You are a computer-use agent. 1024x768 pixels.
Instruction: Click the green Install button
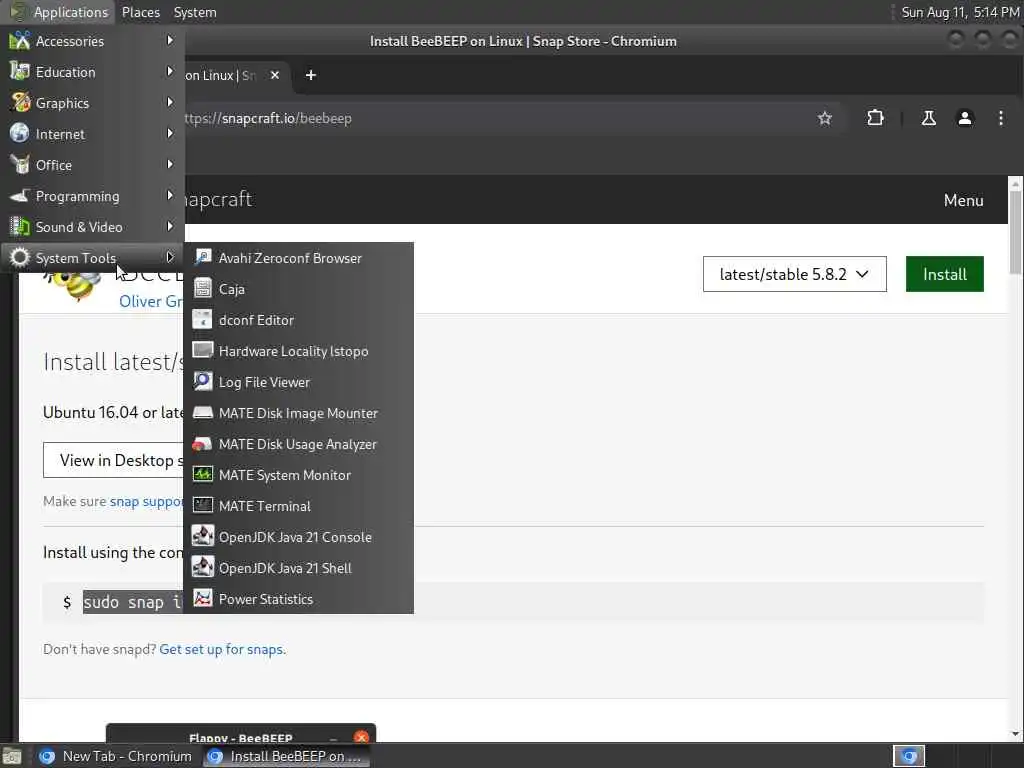pos(944,274)
